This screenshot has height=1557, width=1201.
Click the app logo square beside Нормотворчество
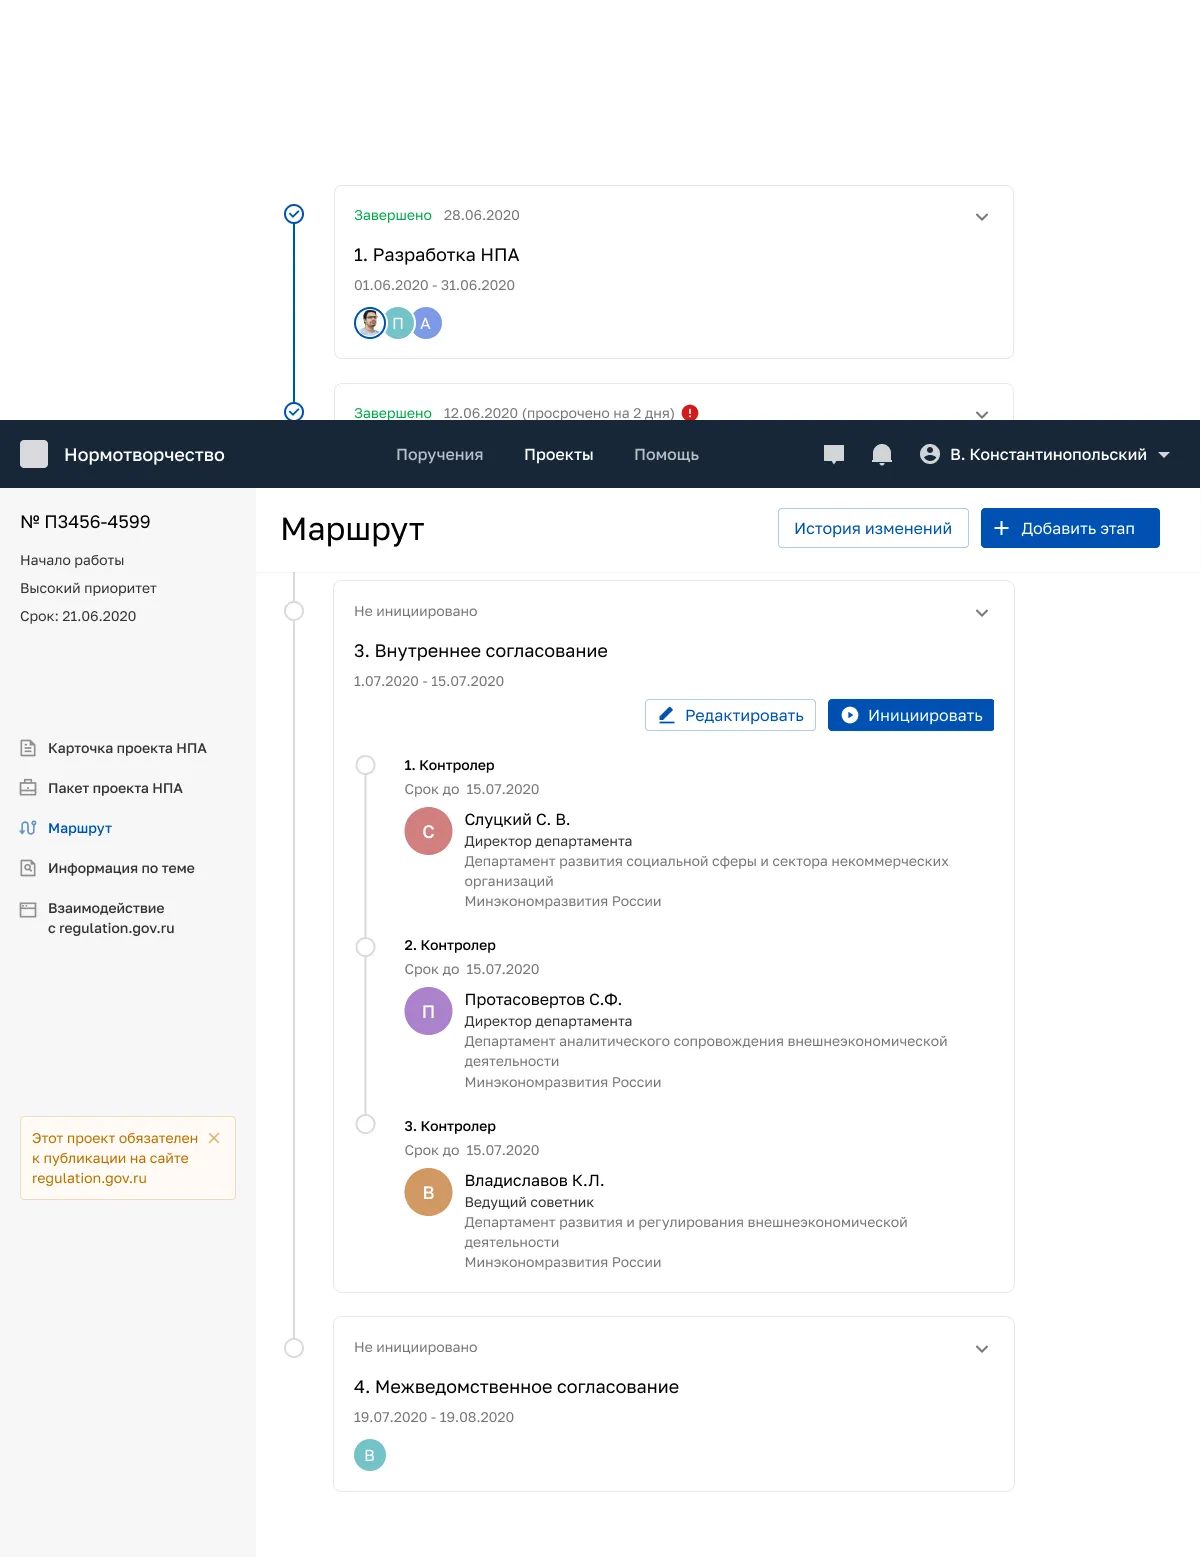(x=34, y=454)
